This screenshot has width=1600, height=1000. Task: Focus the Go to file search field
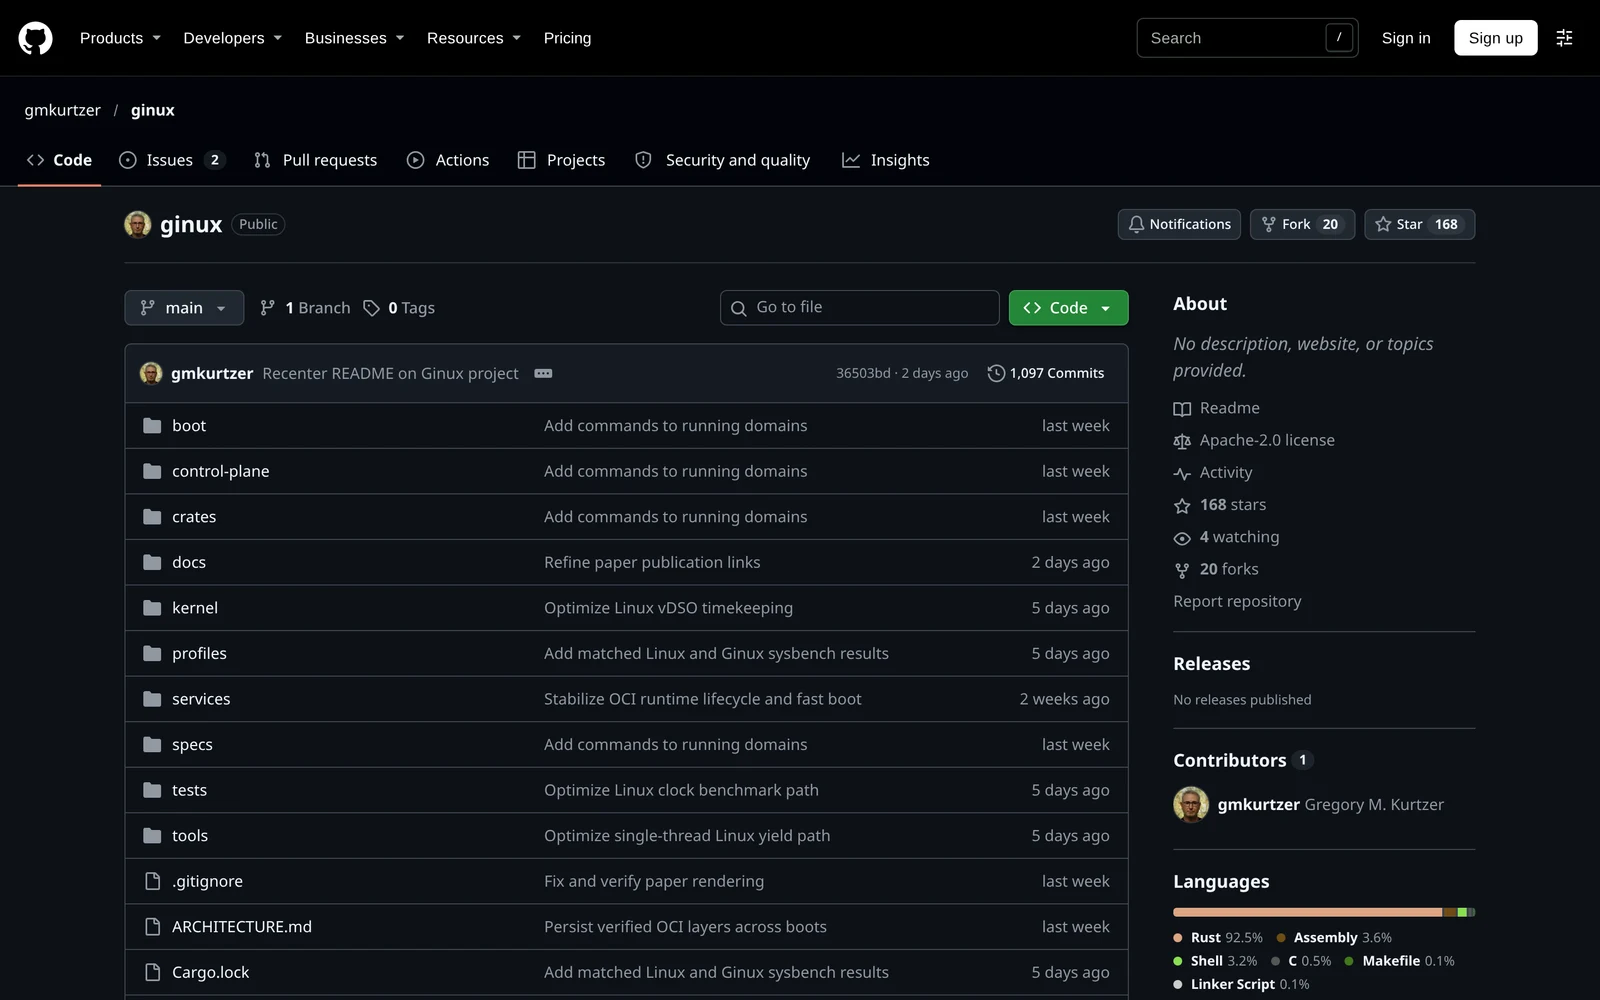(860, 308)
